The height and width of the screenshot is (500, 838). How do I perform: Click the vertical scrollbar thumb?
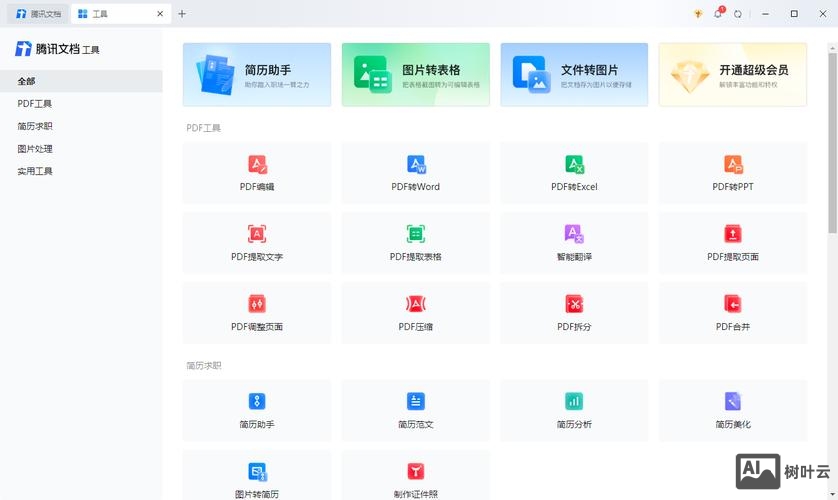tap(832, 143)
